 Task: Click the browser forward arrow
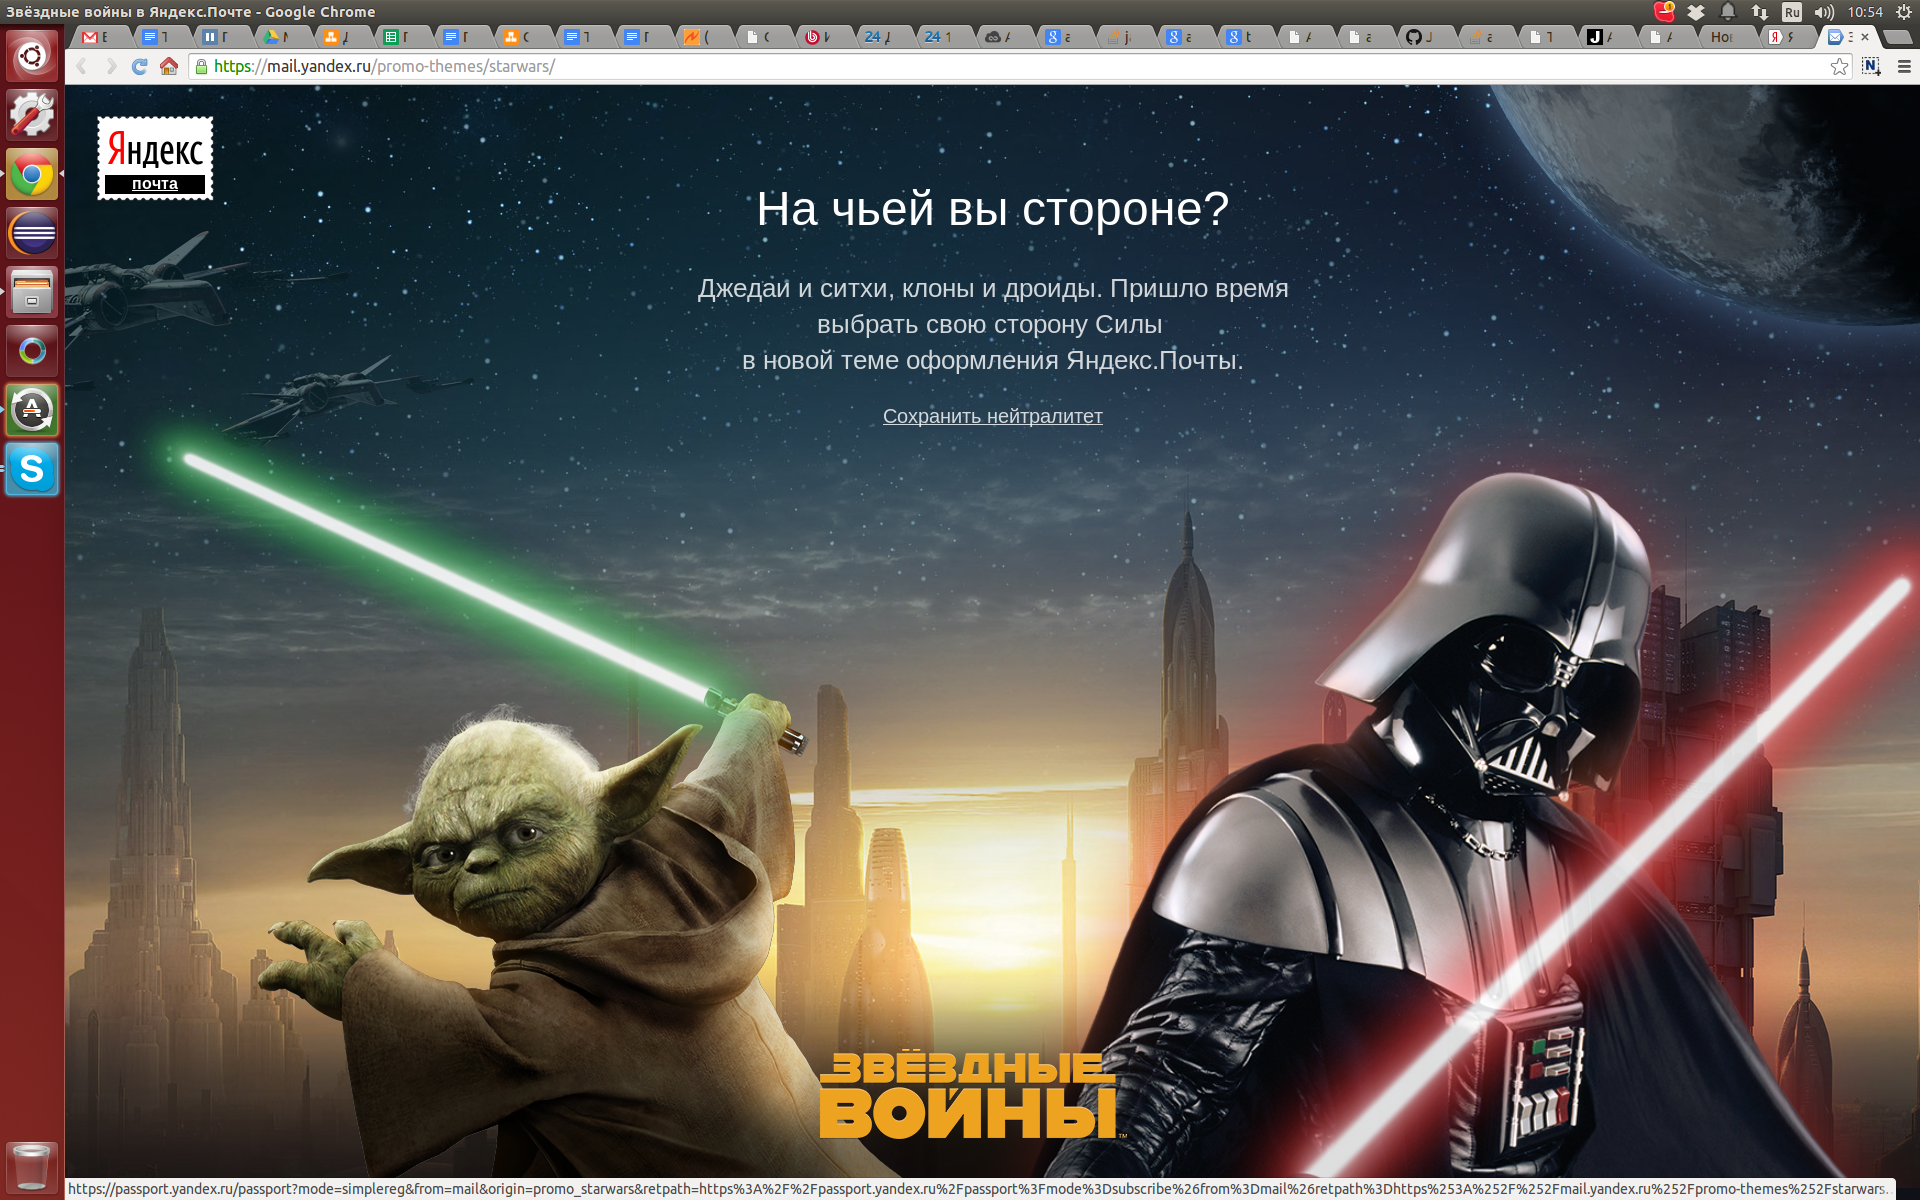(x=111, y=66)
